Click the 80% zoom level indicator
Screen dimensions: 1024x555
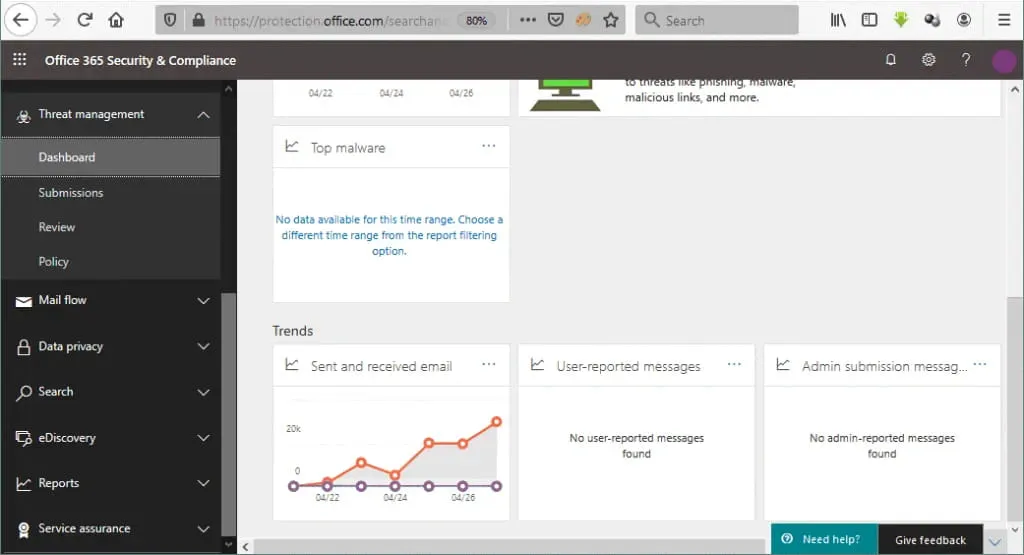[x=476, y=21]
